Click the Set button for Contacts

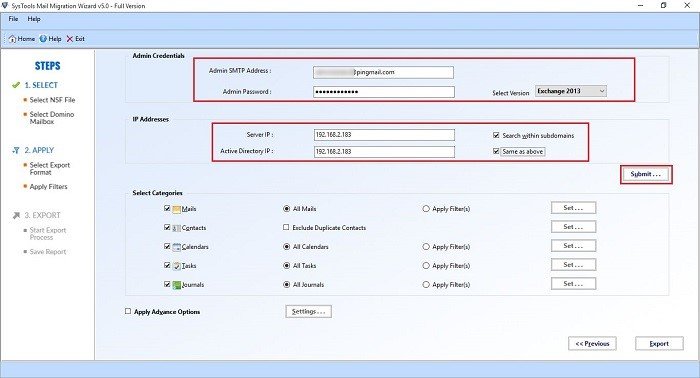click(x=573, y=227)
